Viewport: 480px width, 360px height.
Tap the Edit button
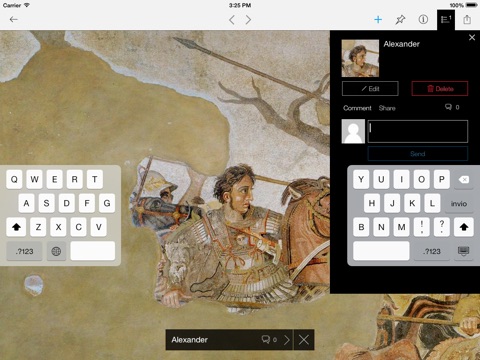(x=370, y=89)
